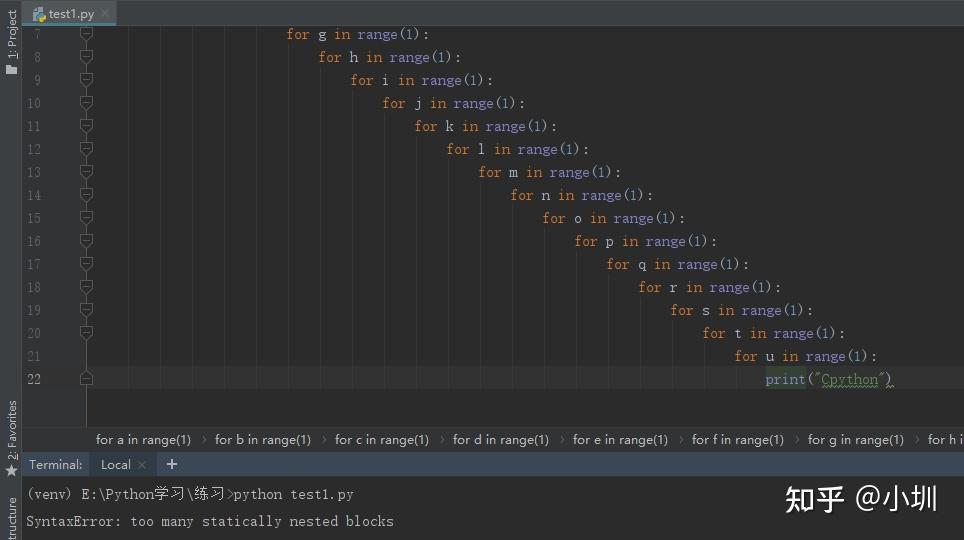
Task: Click line number 22 in gutter
Action: tap(34, 379)
